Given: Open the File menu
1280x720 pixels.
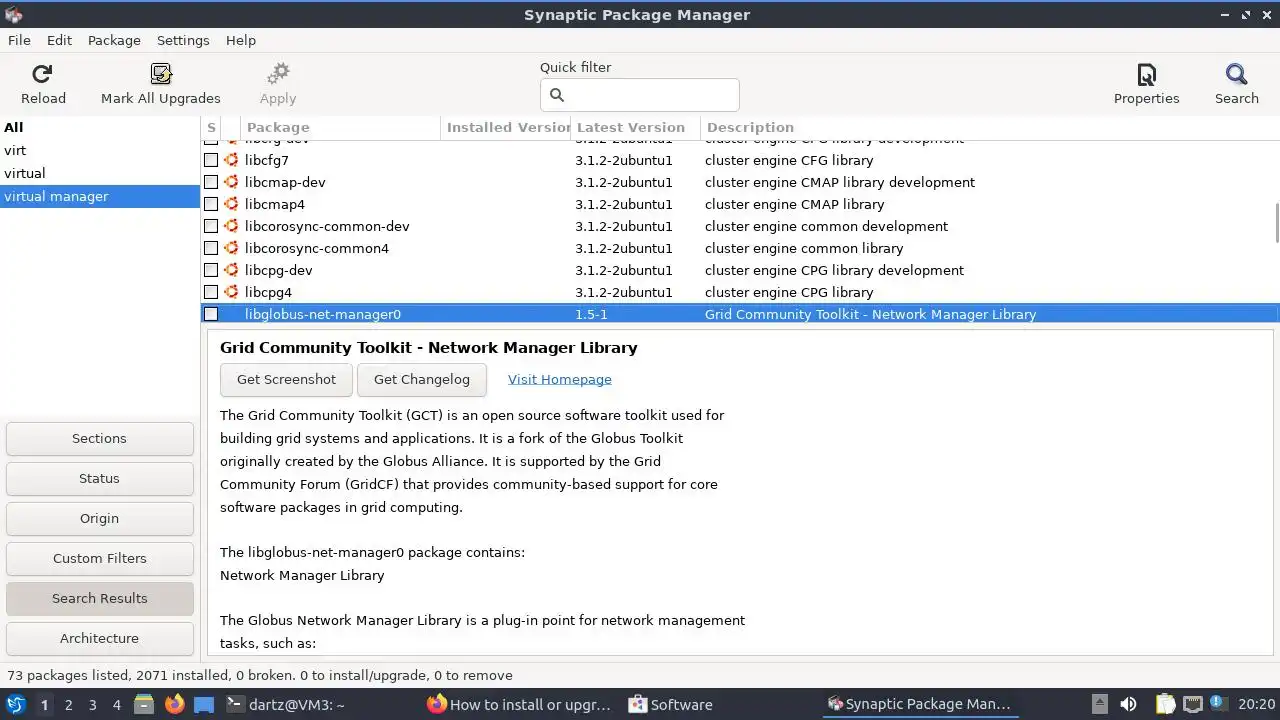Looking at the screenshot, I should tap(19, 40).
